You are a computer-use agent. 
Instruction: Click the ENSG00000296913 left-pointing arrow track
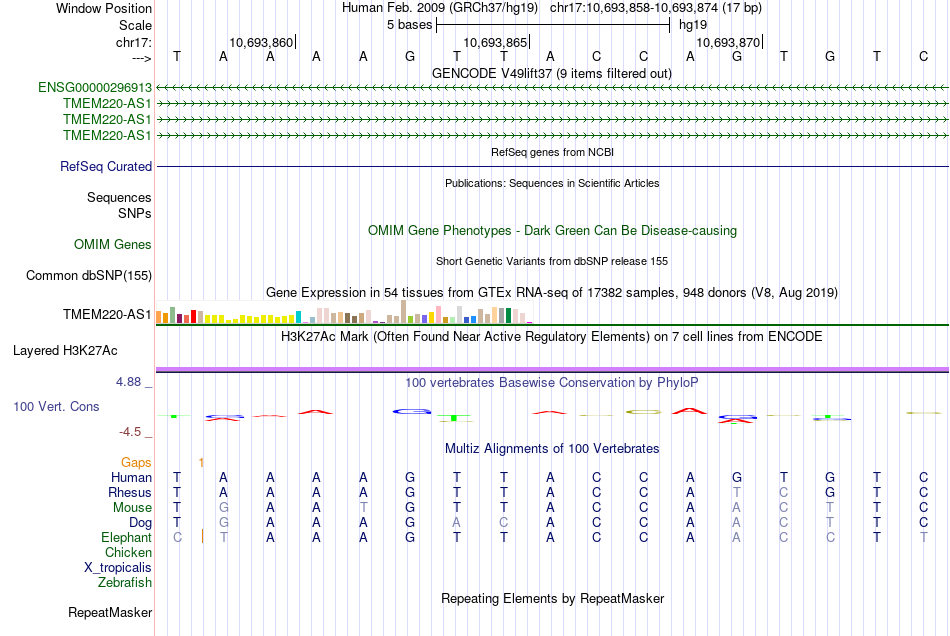[552, 88]
